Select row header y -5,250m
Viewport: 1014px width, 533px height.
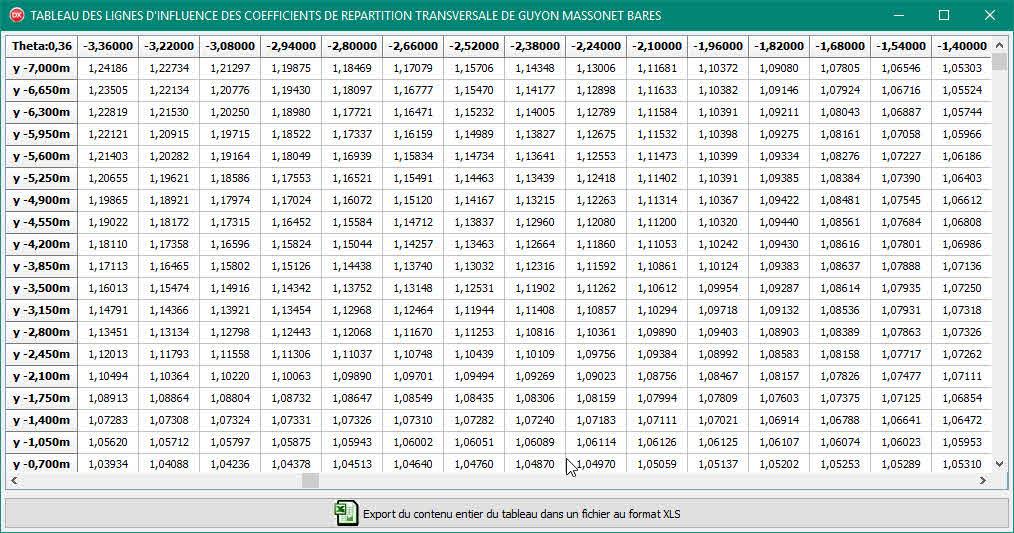click(x=42, y=178)
